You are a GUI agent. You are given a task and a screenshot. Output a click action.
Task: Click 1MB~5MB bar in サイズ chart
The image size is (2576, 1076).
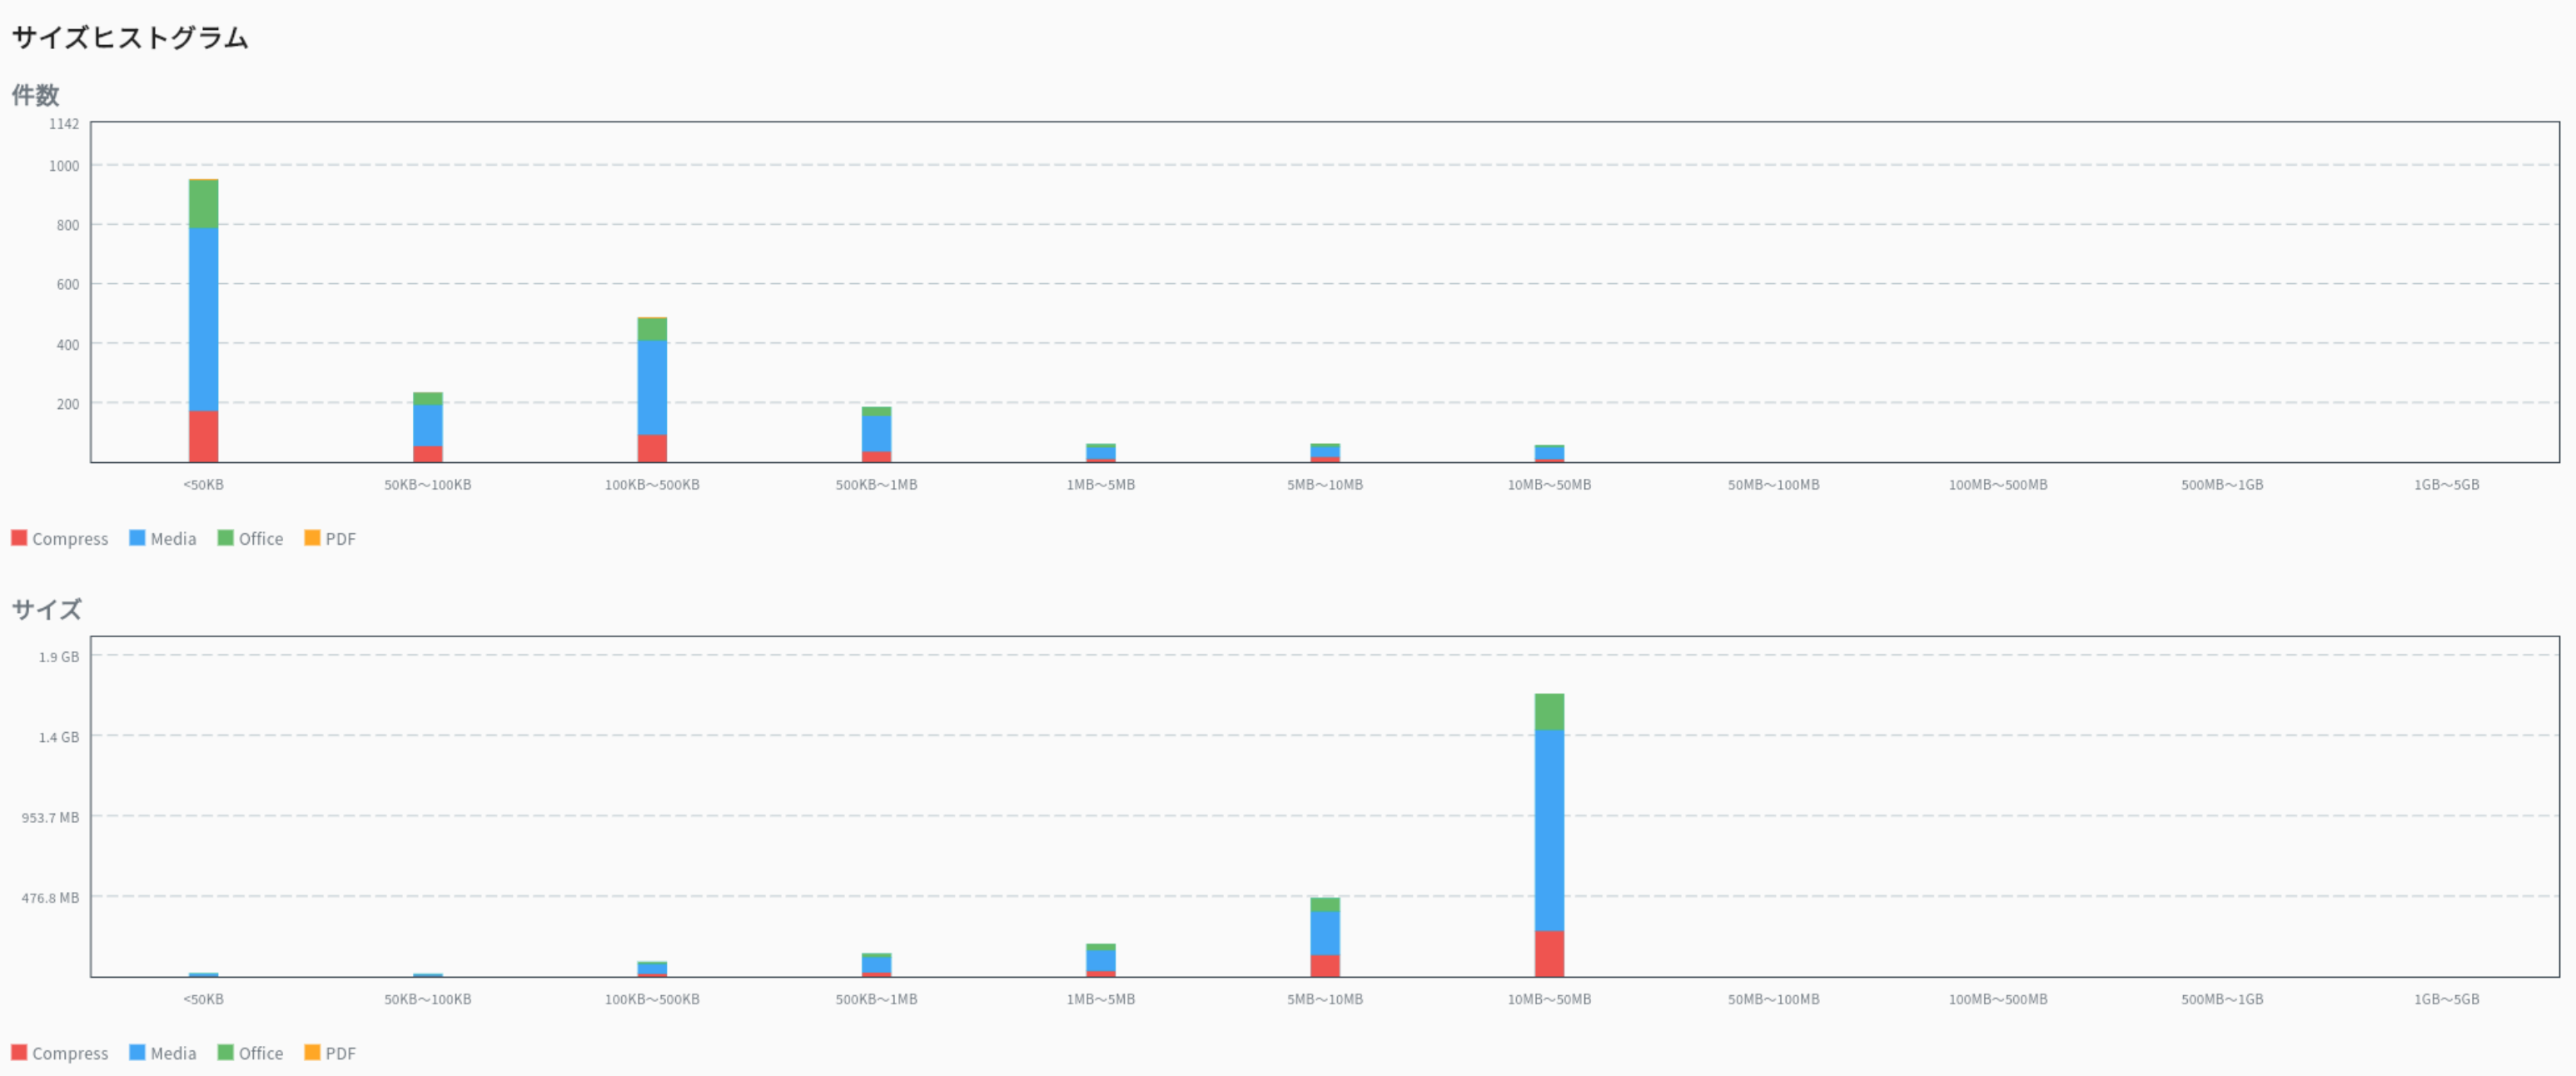click(1101, 960)
